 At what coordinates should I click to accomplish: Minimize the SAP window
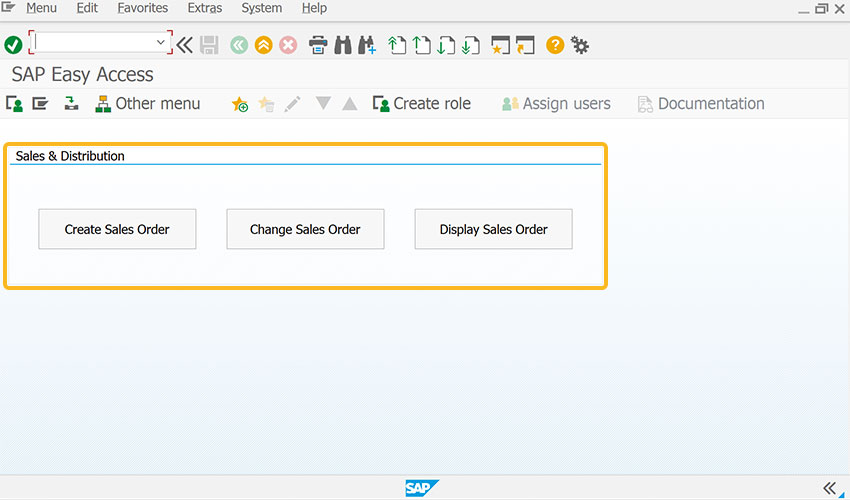tap(803, 10)
